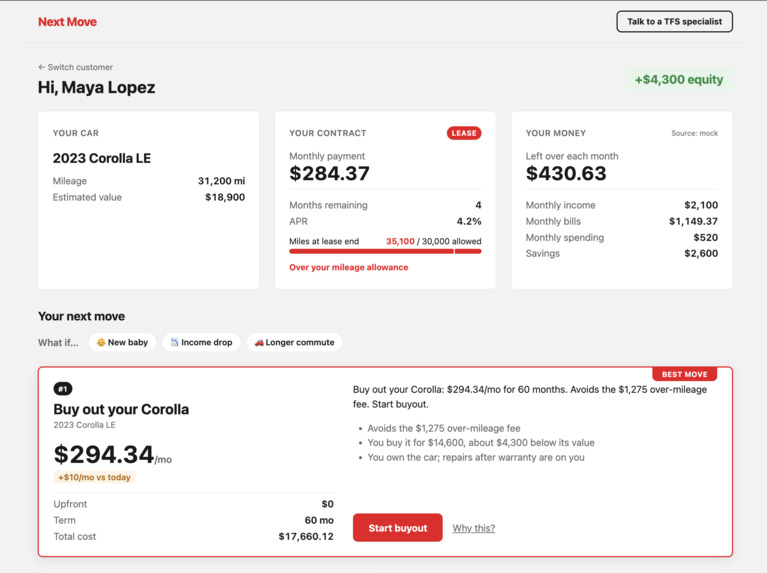Click the 4.2% APR value
767x573 pixels.
469,221
